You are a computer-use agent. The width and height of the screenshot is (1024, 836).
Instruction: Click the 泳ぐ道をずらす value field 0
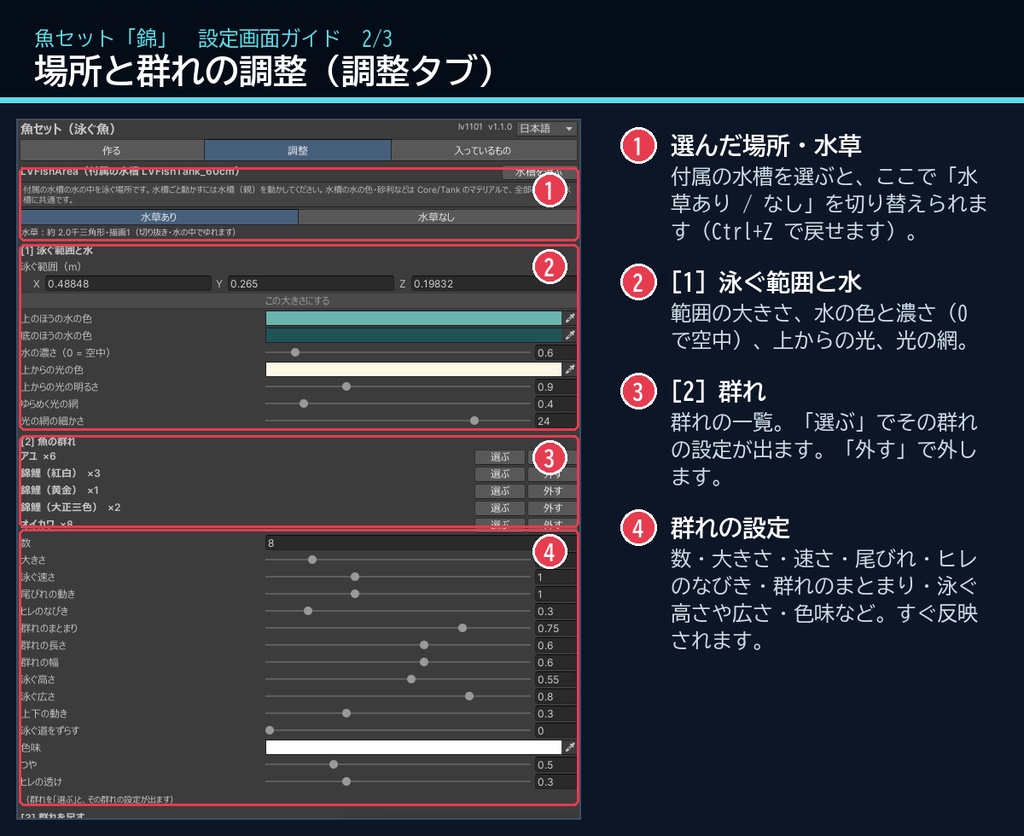tap(555, 730)
